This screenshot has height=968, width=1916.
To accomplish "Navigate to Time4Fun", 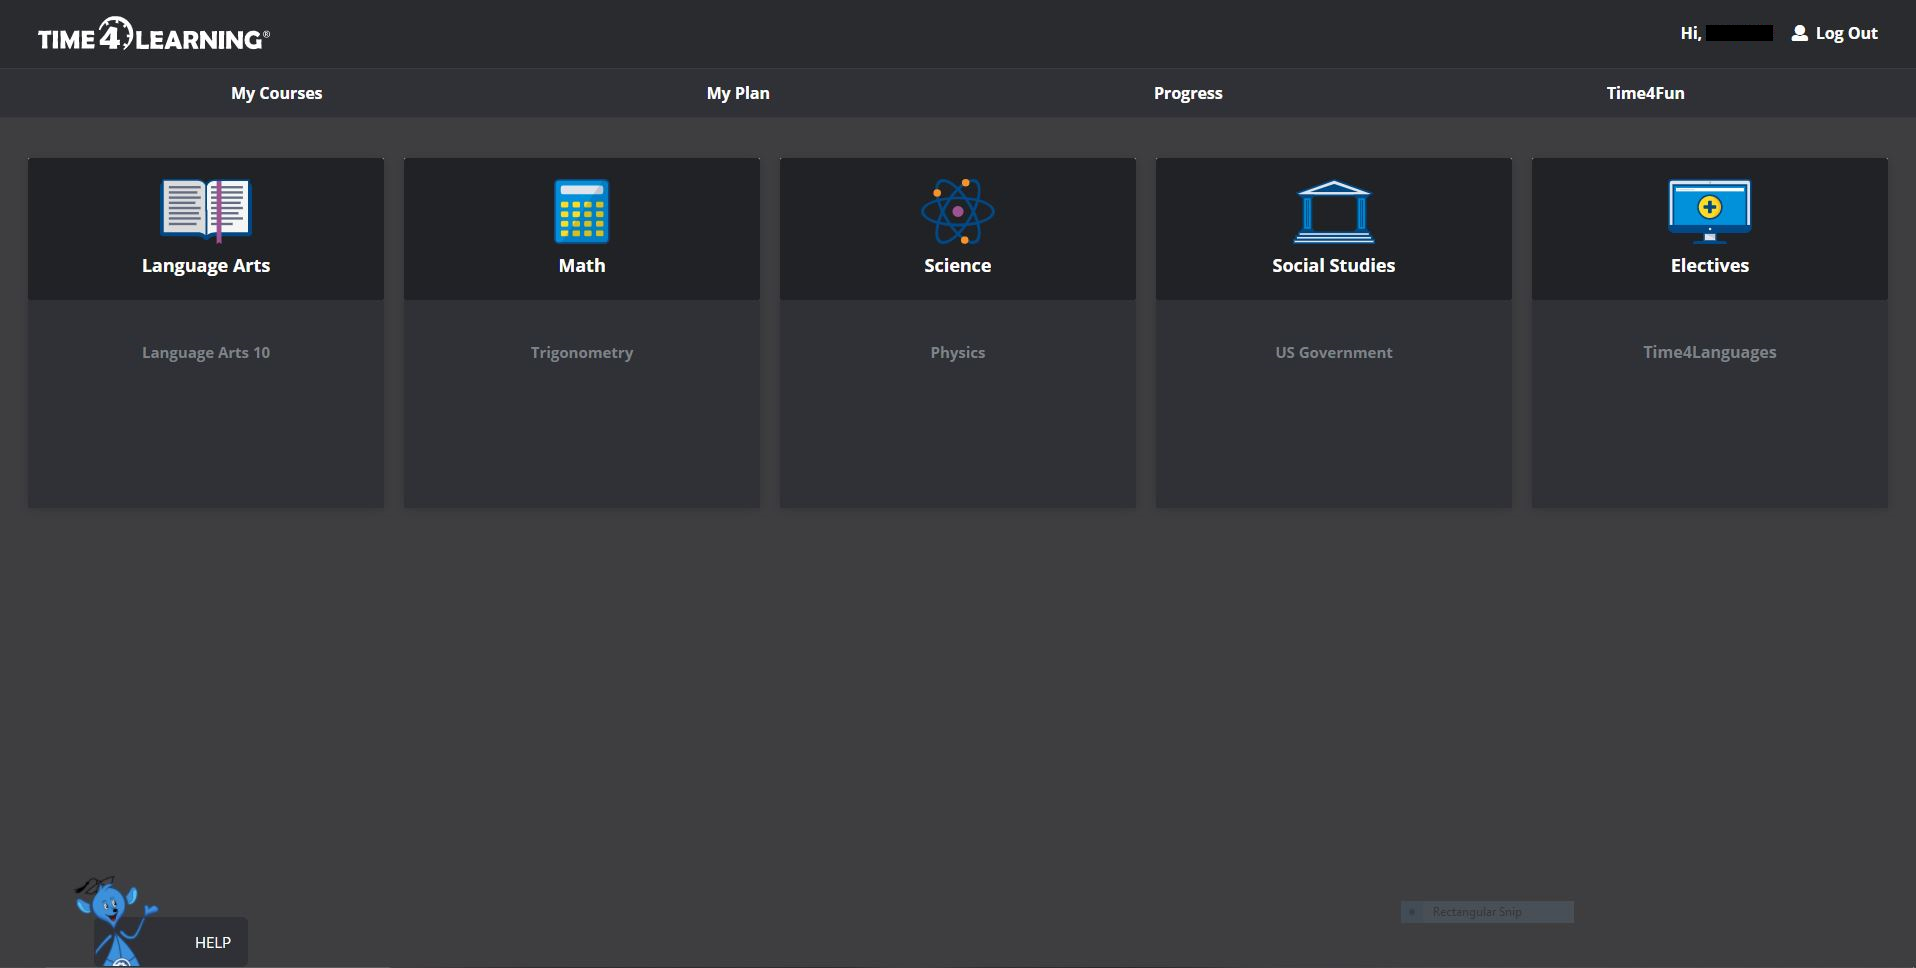I will (x=1644, y=93).
